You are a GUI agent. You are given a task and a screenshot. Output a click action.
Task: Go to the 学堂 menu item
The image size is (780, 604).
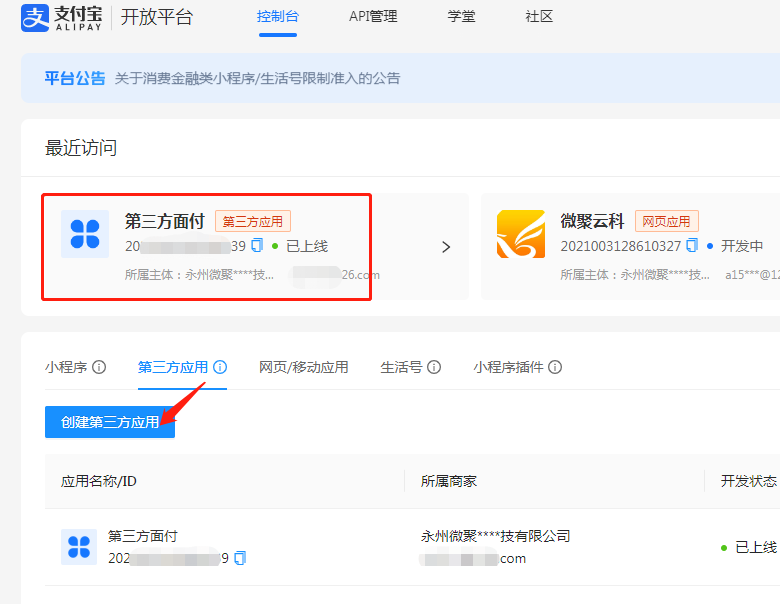click(461, 16)
